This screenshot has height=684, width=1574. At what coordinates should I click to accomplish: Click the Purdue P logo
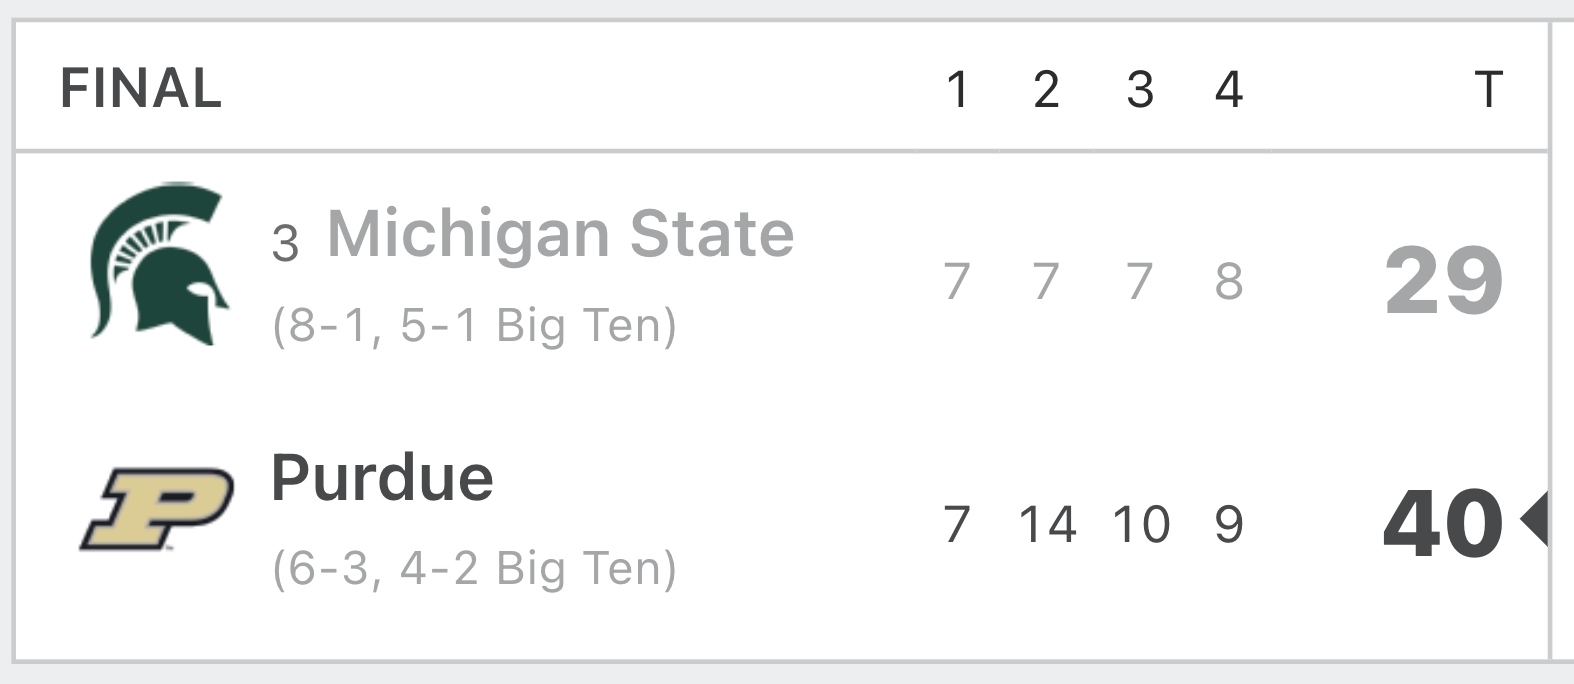click(x=156, y=509)
